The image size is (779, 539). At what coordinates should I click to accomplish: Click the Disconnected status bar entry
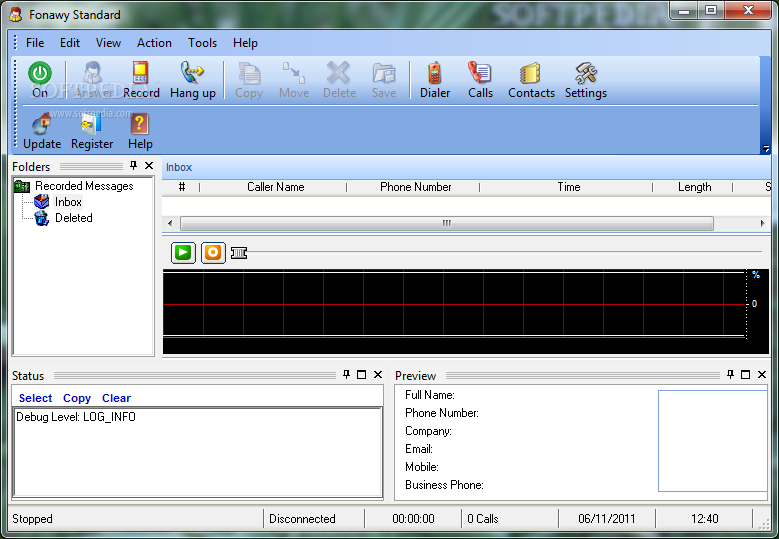point(302,519)
